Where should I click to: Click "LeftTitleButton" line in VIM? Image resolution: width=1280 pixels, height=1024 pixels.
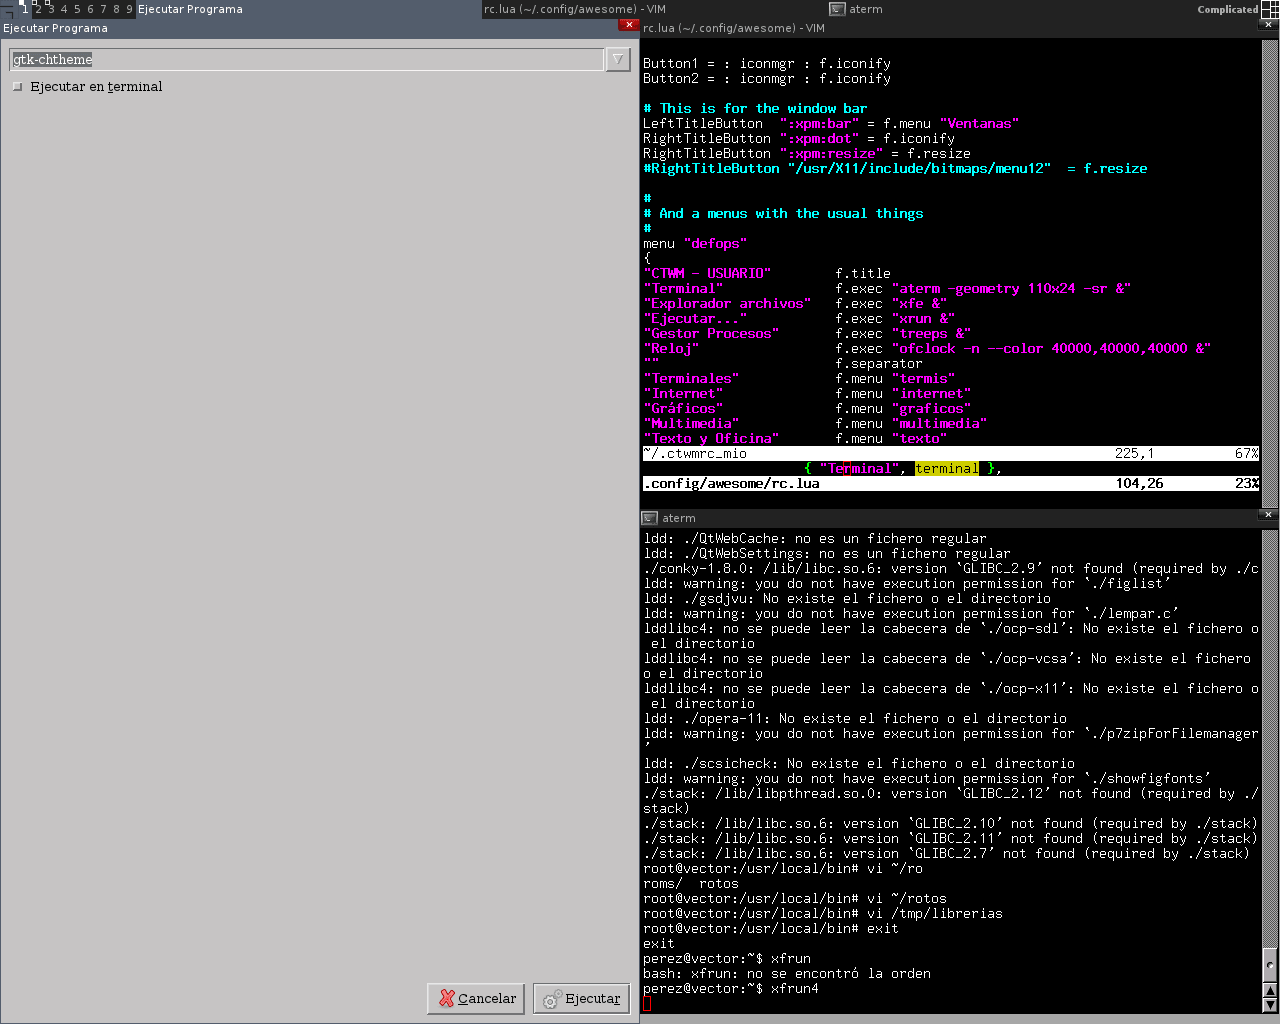pos(831,123)
